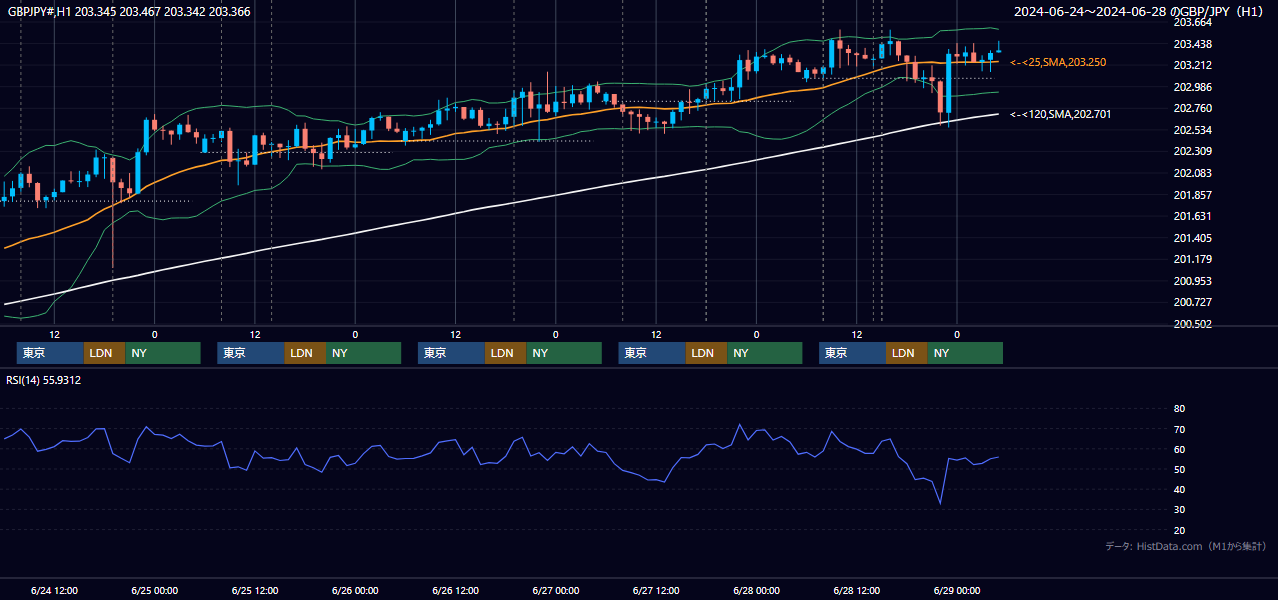Select the 6/27 00:00 date label
Image resolution: width=1278 pixels, height=600 pixels.
(x=556, y=591)
